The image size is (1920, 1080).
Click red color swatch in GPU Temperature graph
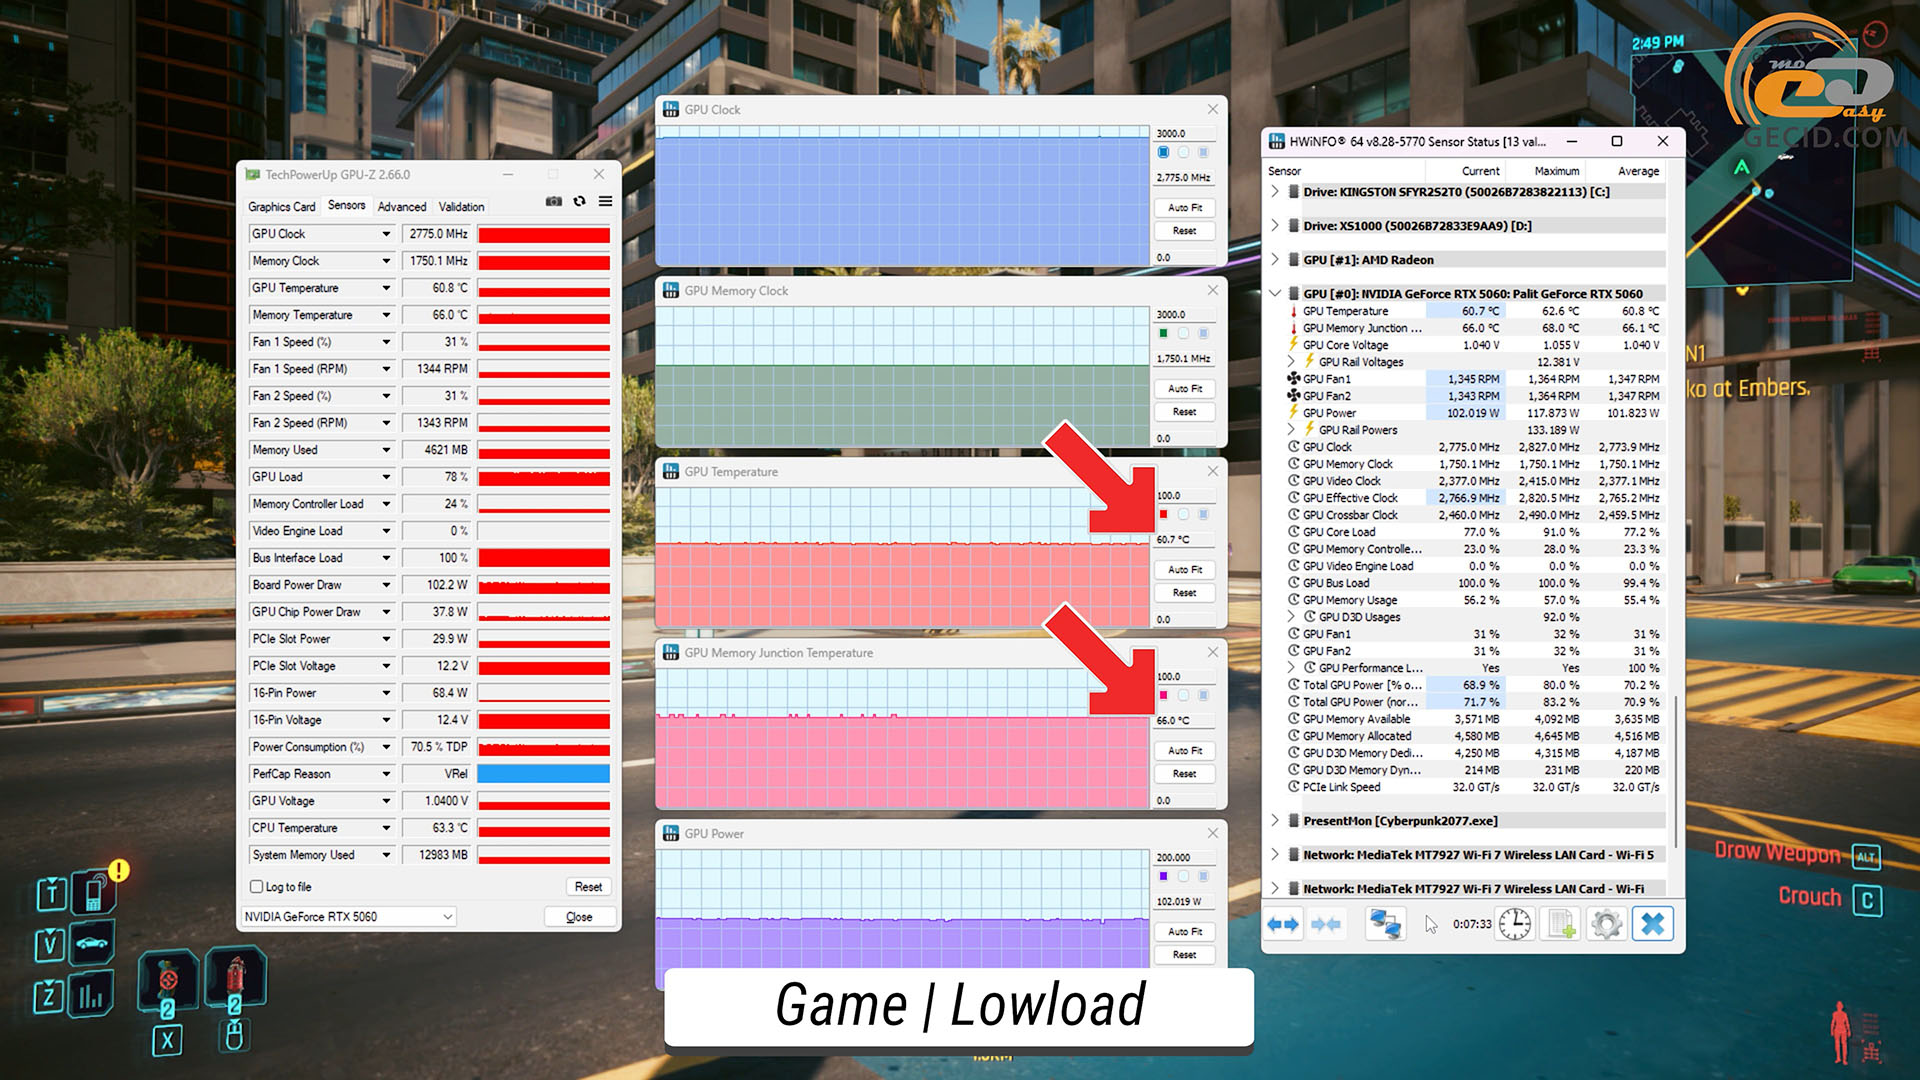click(1163, 514)
